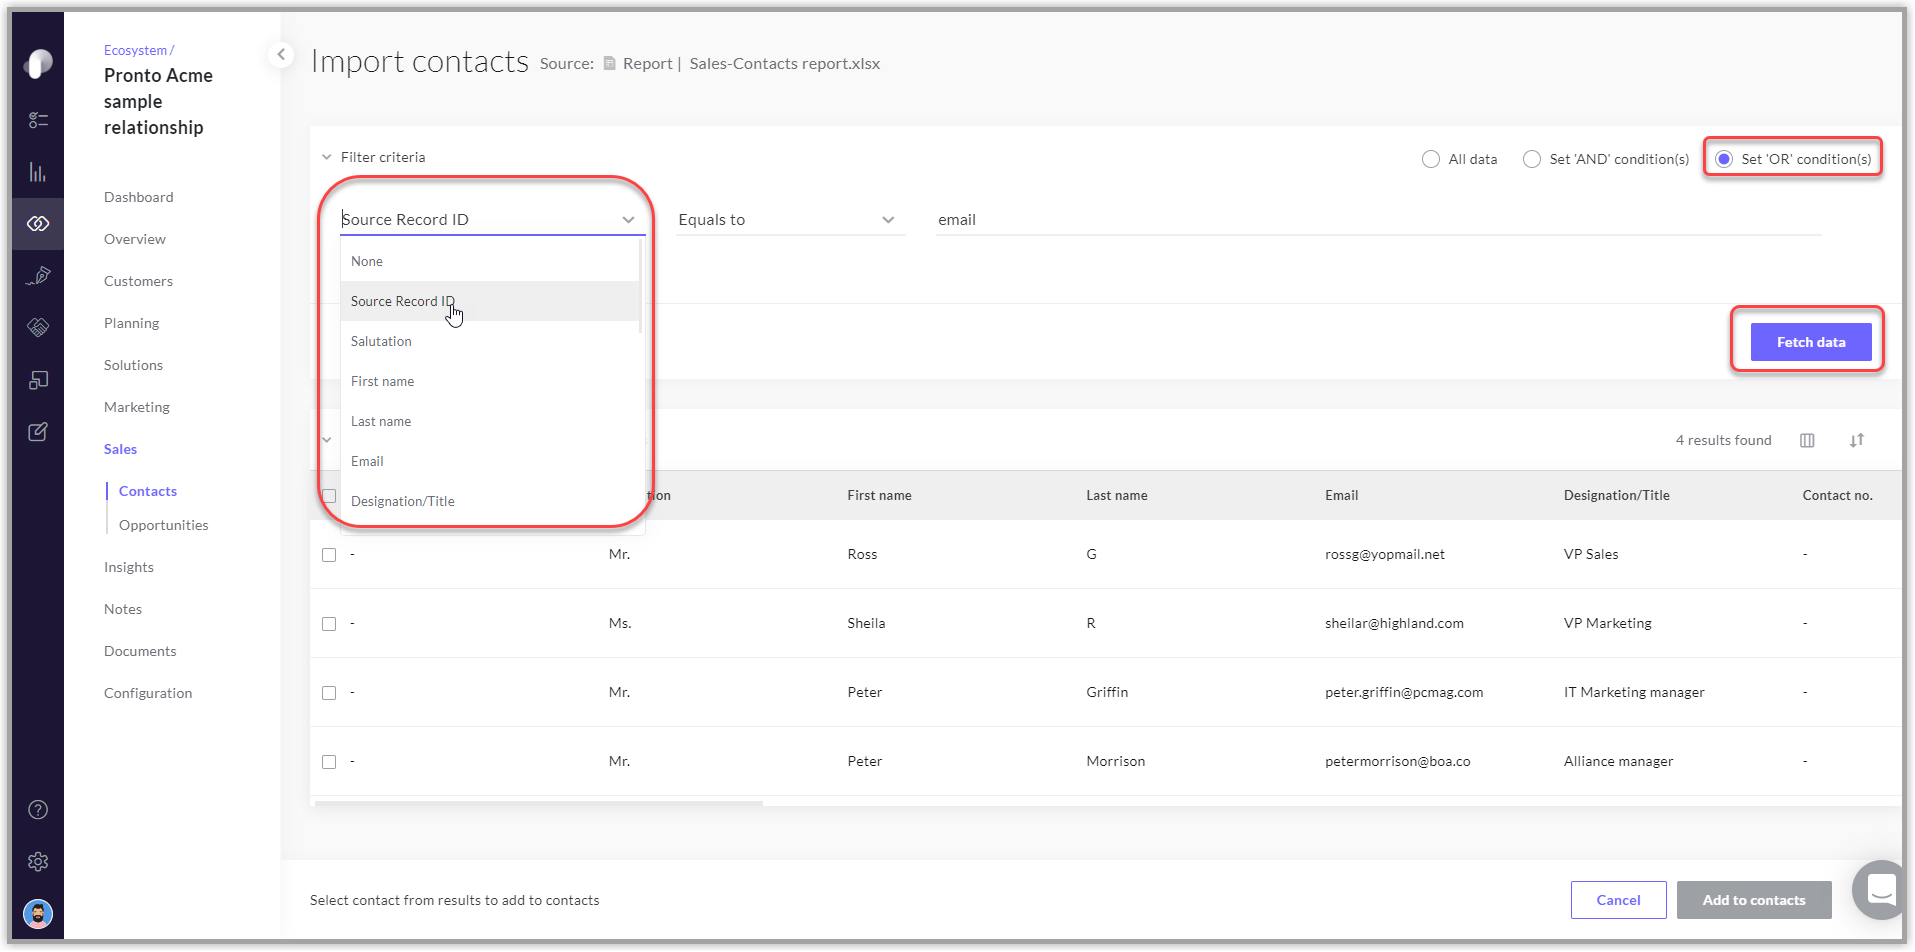Open Marketing in the side menu

[x=137, y=407]
